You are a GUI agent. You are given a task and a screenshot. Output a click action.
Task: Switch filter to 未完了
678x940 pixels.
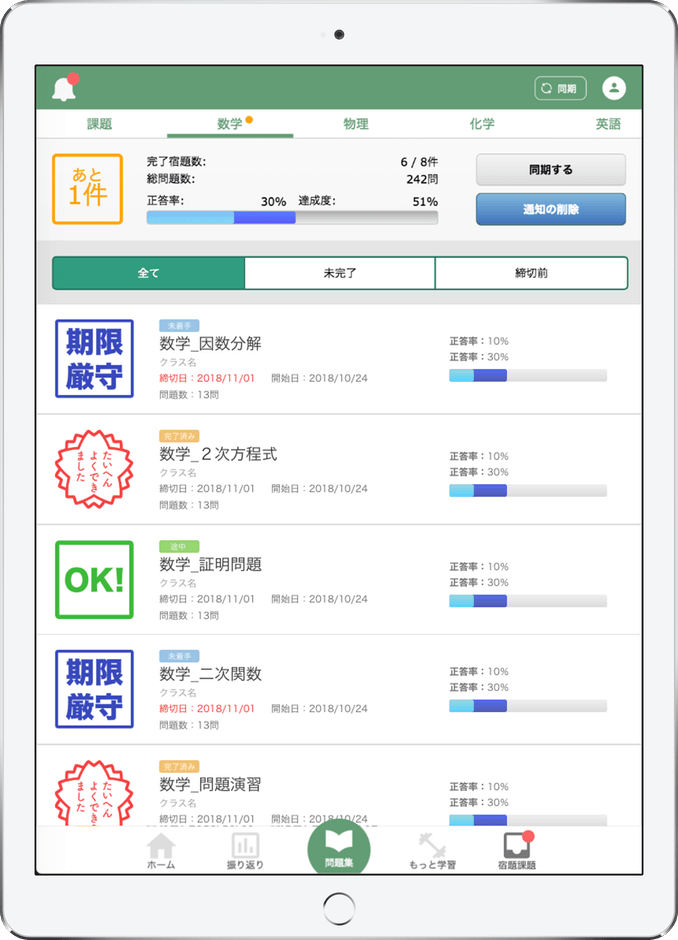coord(340,273)
